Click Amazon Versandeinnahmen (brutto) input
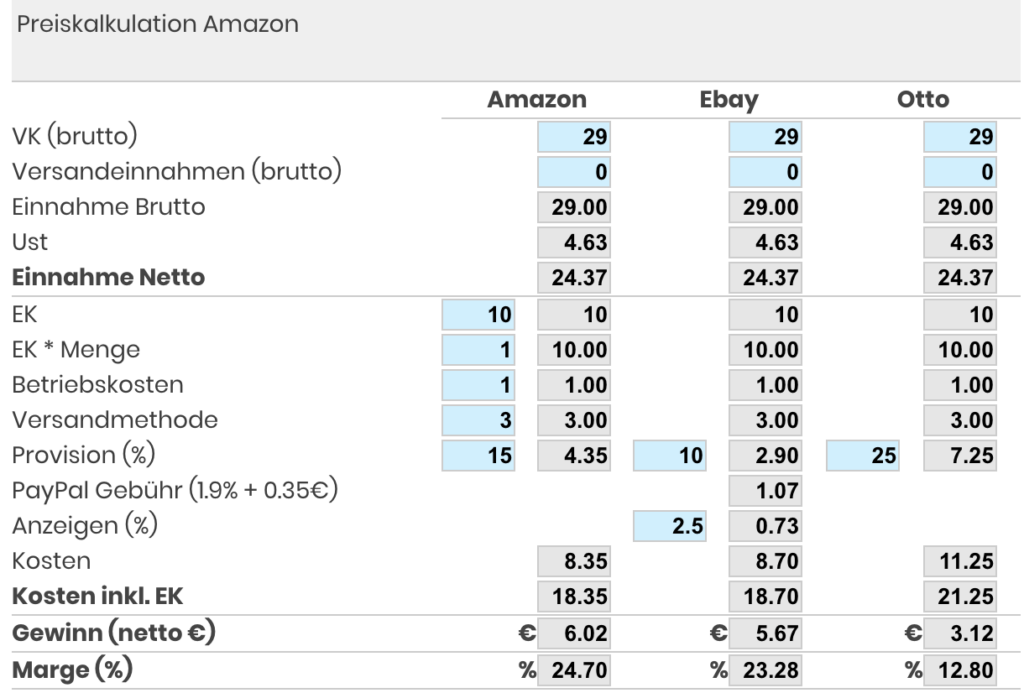 point(575,172)
